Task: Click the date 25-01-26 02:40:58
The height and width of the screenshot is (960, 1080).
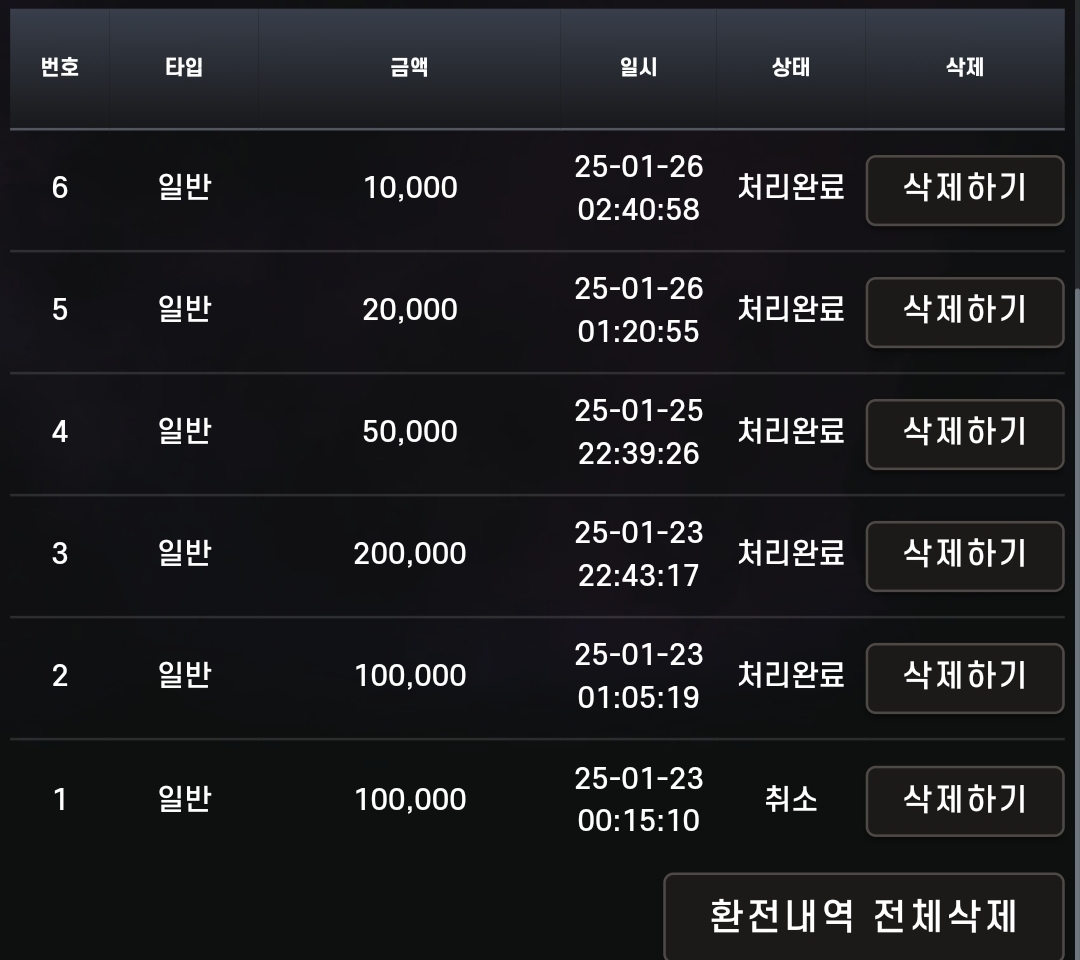Action: click(x=638, y=188)
